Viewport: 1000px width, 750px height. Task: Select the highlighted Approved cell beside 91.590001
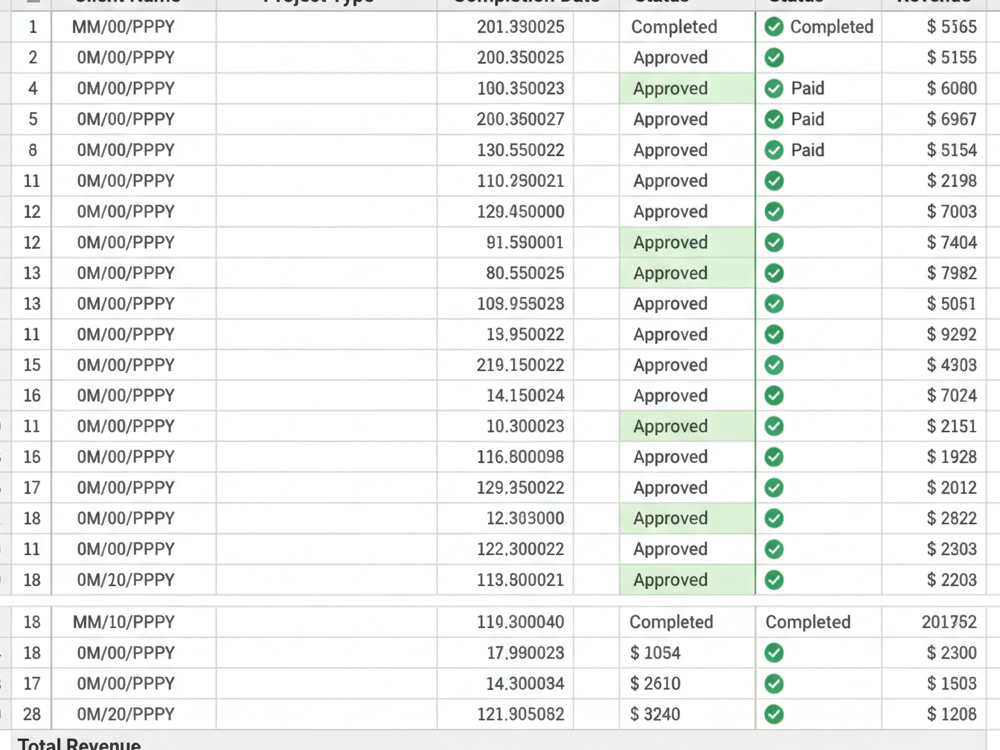tap(687, 242)
